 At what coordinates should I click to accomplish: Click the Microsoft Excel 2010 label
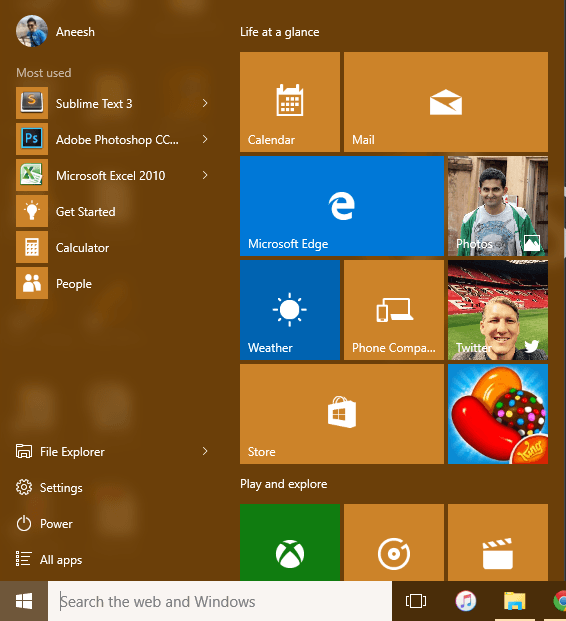[111, 175]
